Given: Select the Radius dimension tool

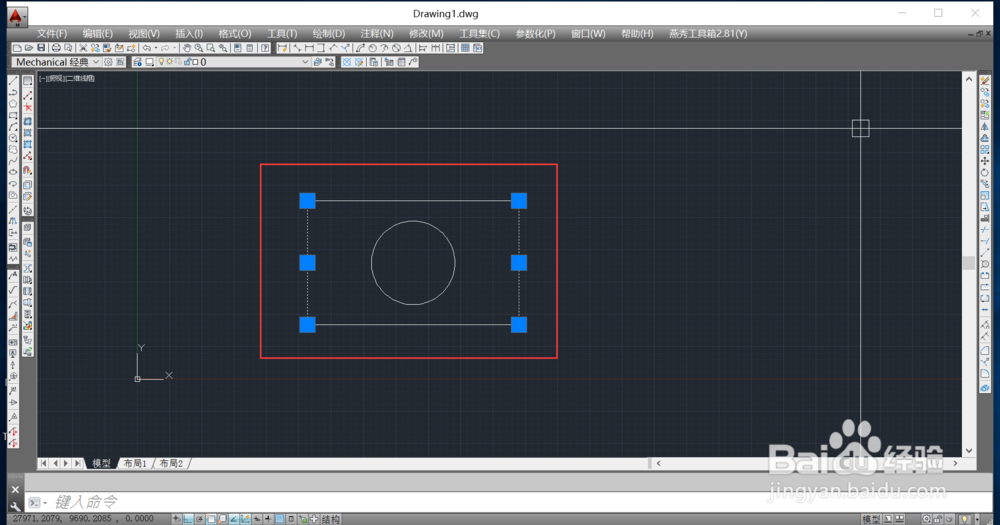Looking at the screenshot, I should pyautogui.click(x=372, y=48).
